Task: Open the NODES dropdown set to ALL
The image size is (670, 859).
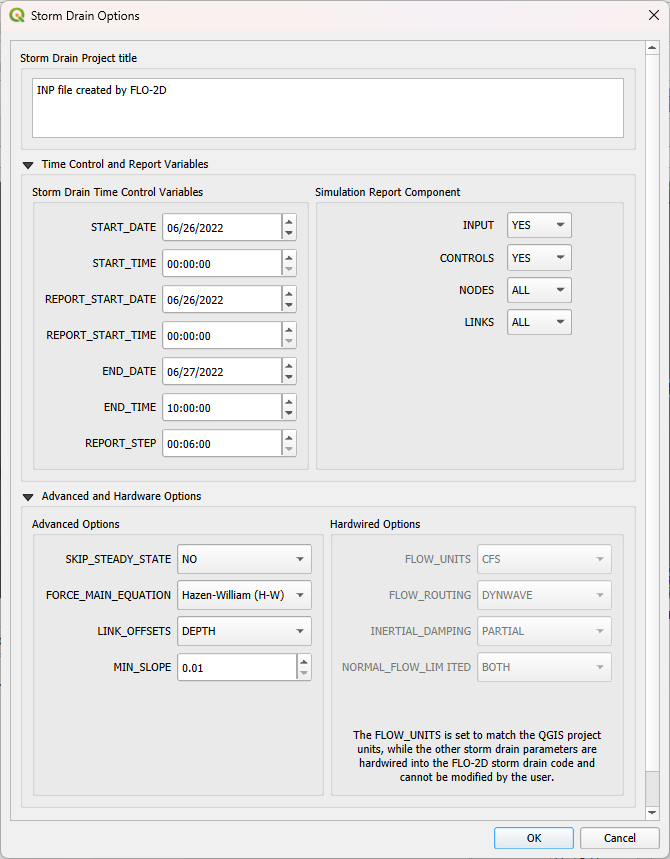Action: [539, 290]
